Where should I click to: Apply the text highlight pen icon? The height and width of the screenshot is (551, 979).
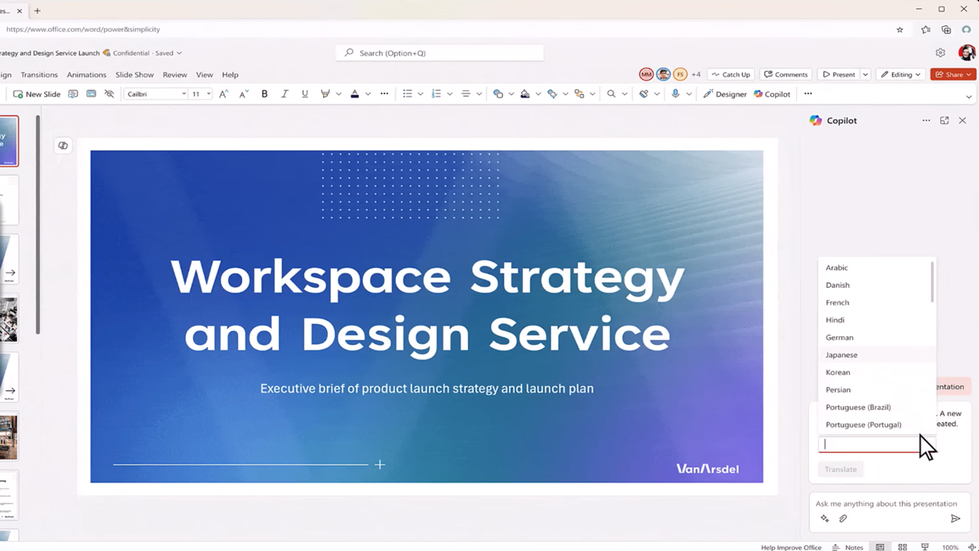325,94
